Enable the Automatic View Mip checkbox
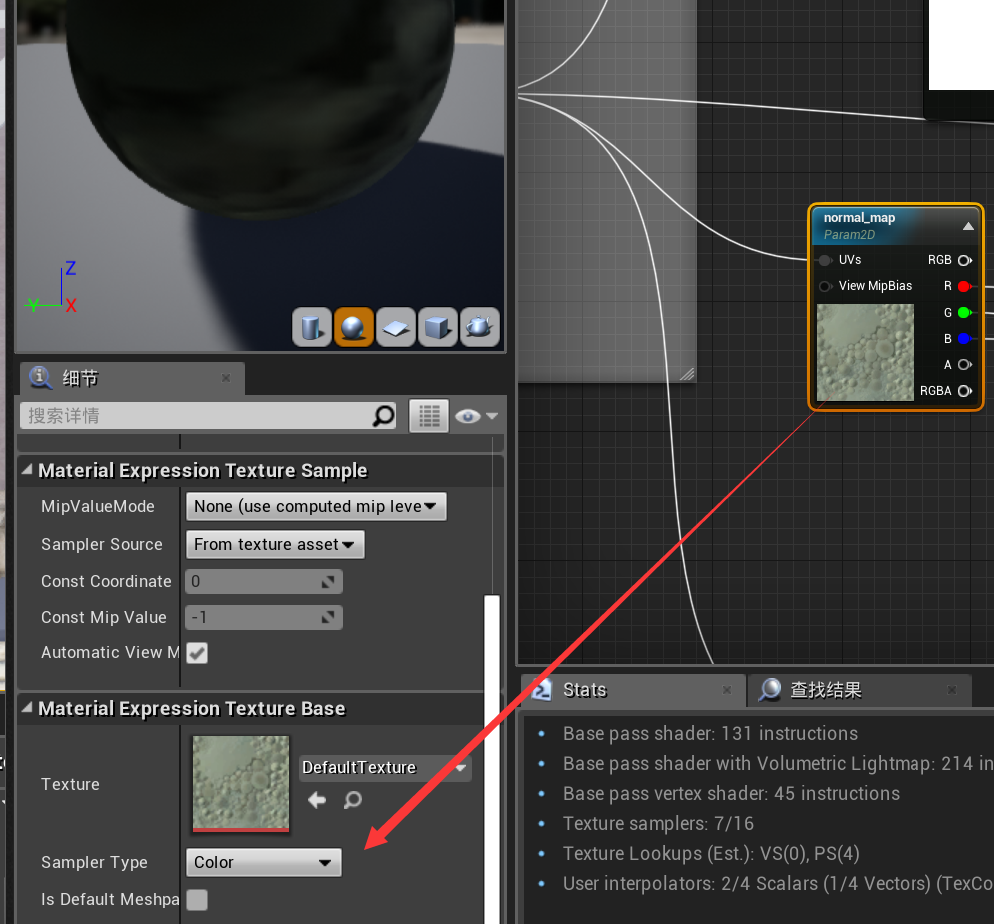 [196, 653]
